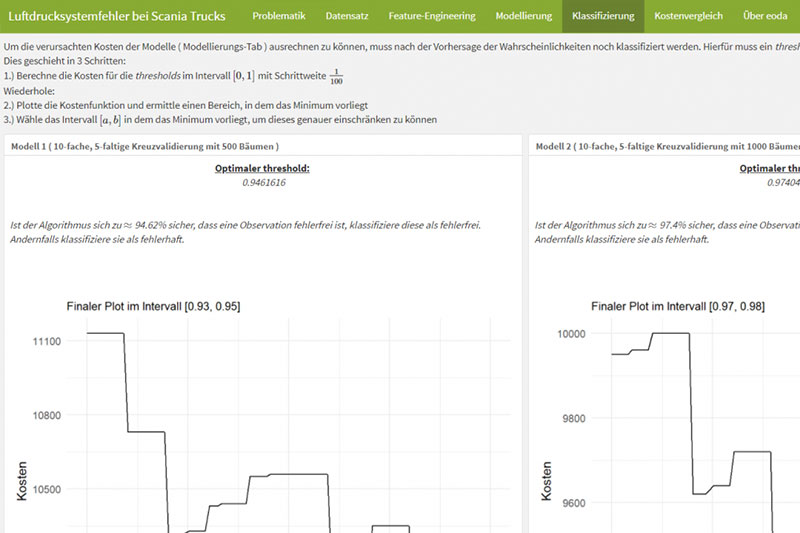Click the Kosten axis title of Modell 1 plot

[x=22, y=481]
